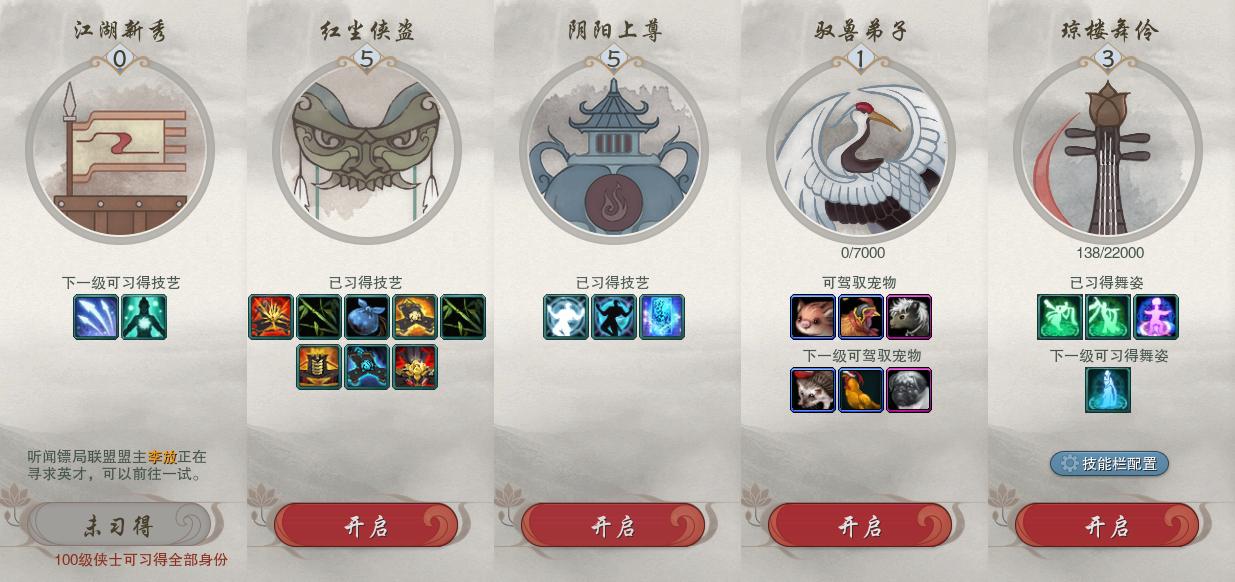The height and width of the screenshot is (582, 1235).
Task: Start the 琼楼舞伶 identity with 开启
Action: [x=1107, y=526]
